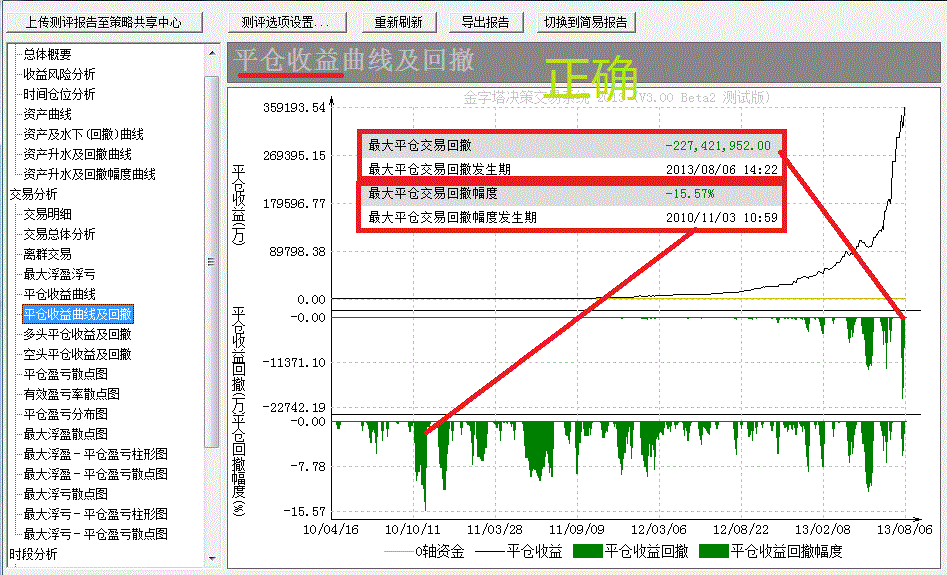The width and height of the screenshot is (947, 575).
Task: Select 资产曲线 report
Action: coord(47,114)
